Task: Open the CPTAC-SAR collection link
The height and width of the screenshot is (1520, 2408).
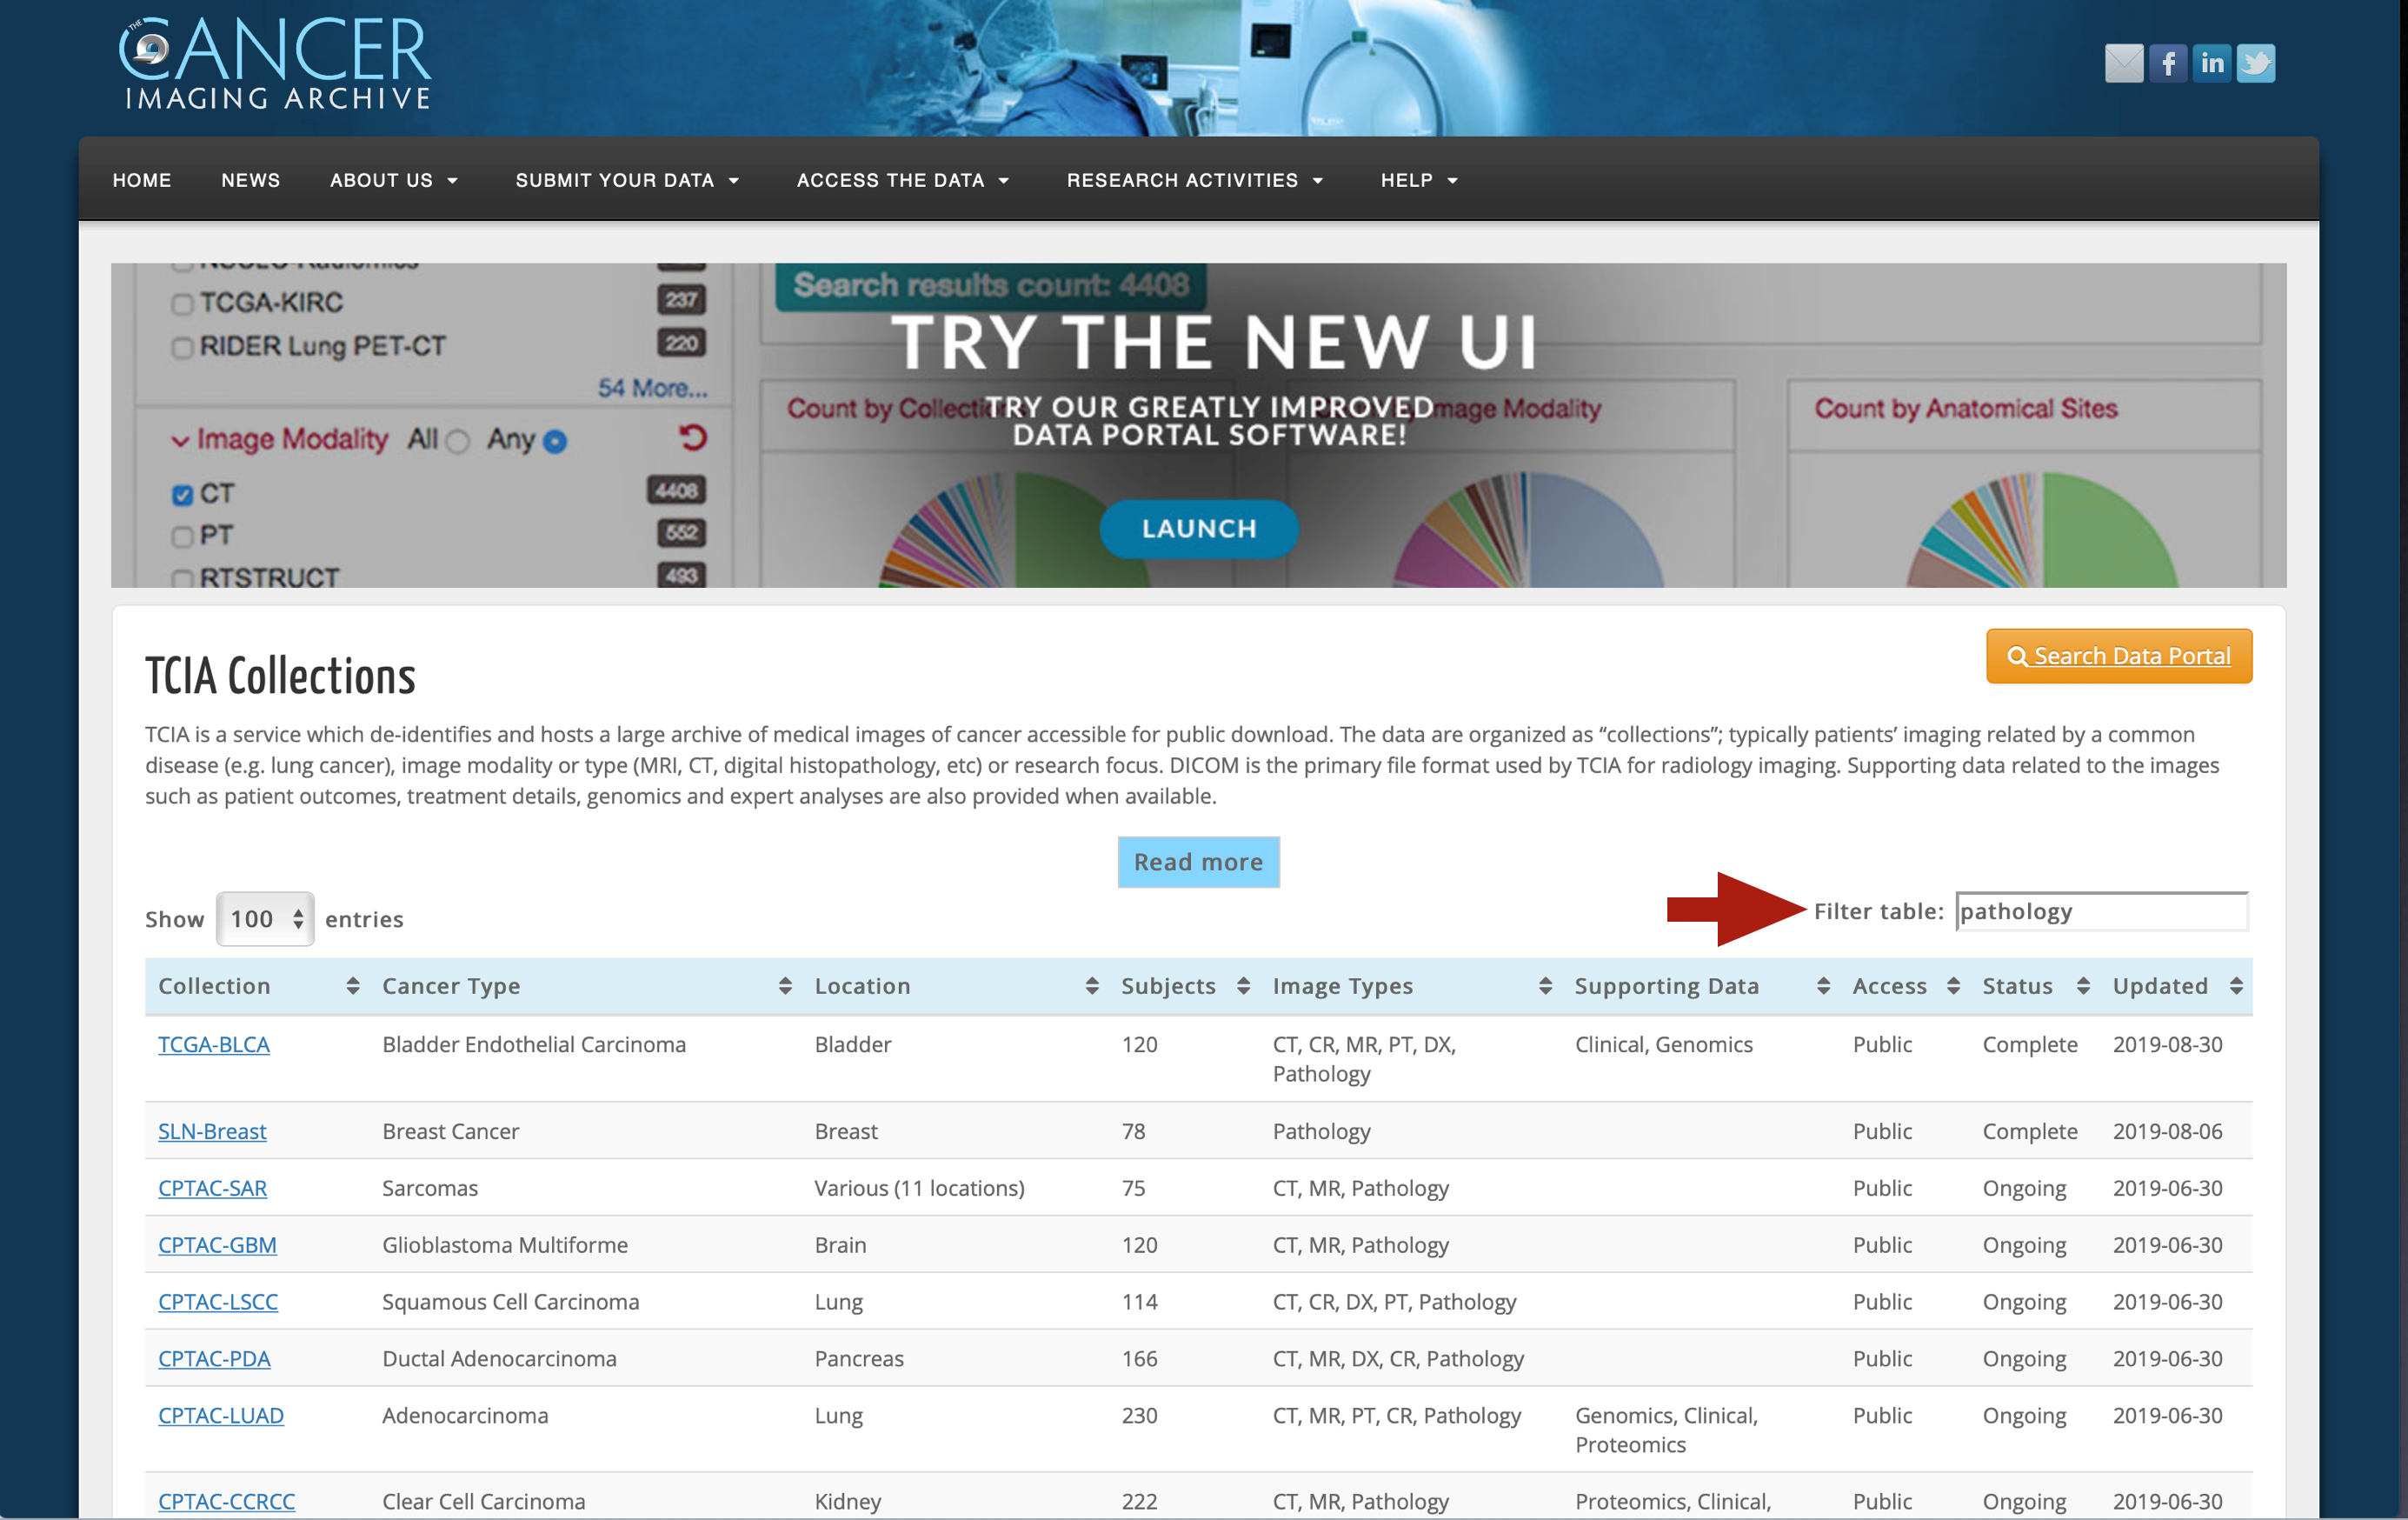Action: (x=212, y=1188)
